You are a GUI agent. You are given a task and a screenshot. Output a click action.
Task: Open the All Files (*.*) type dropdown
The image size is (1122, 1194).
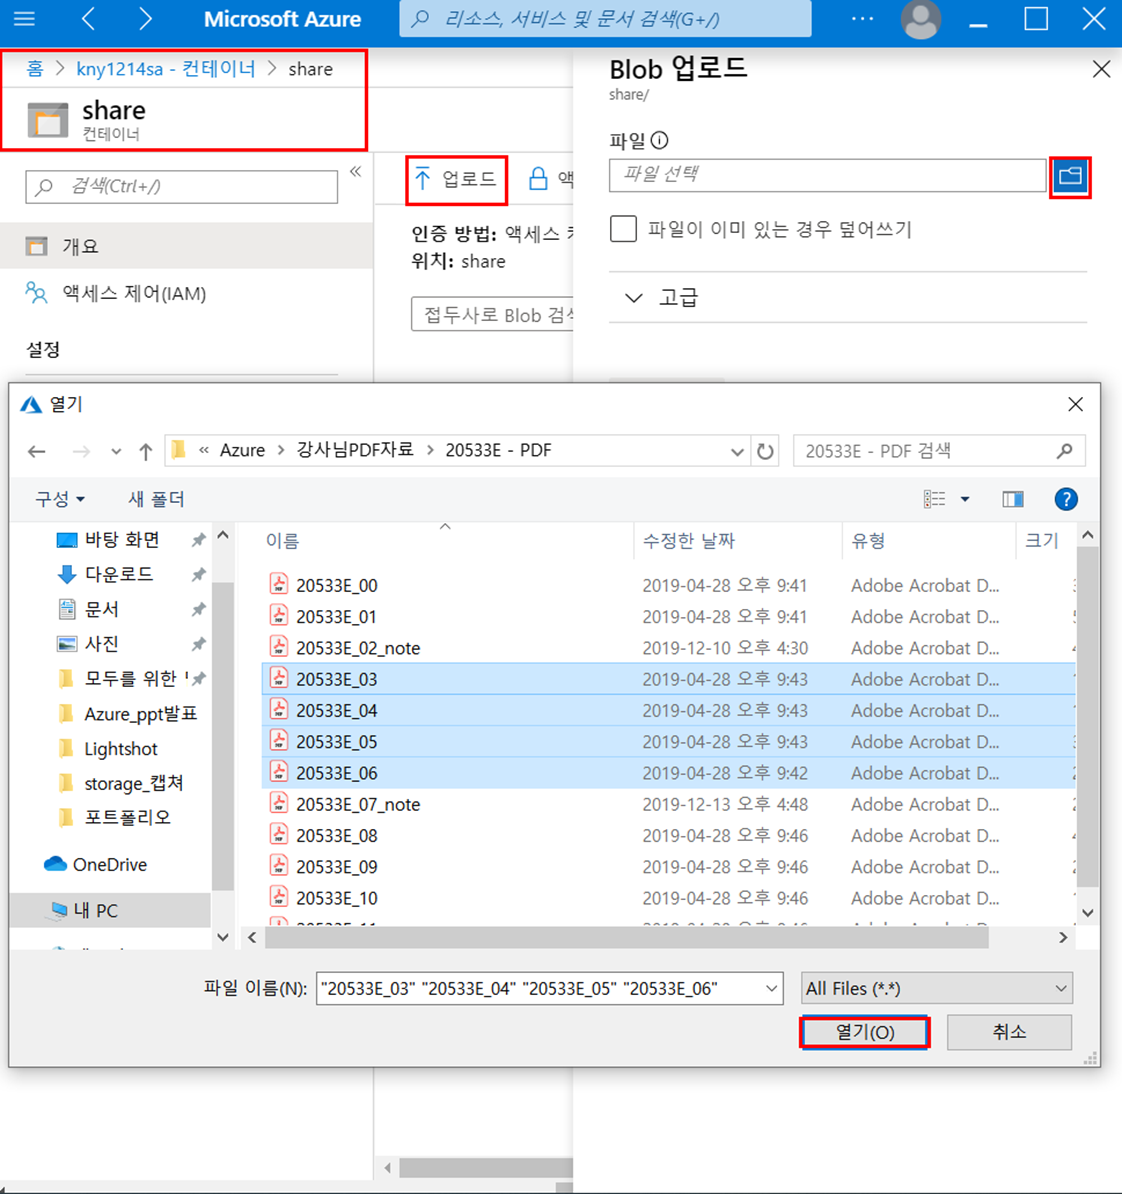937,988
